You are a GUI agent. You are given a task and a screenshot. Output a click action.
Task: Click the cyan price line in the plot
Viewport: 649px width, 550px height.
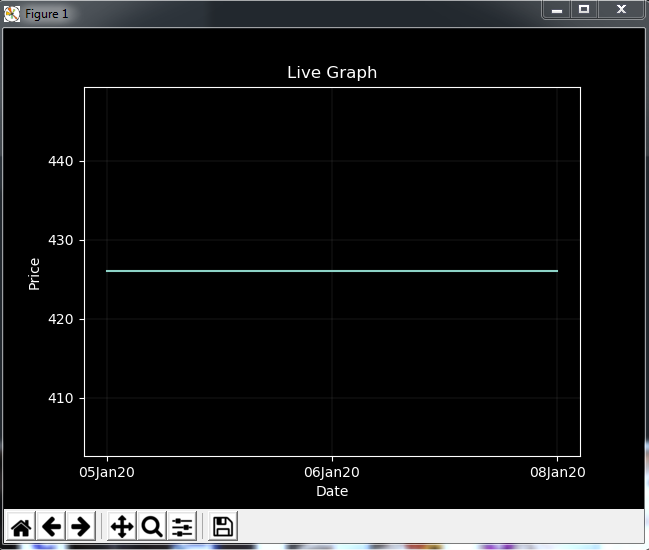(x=332, y=271)
